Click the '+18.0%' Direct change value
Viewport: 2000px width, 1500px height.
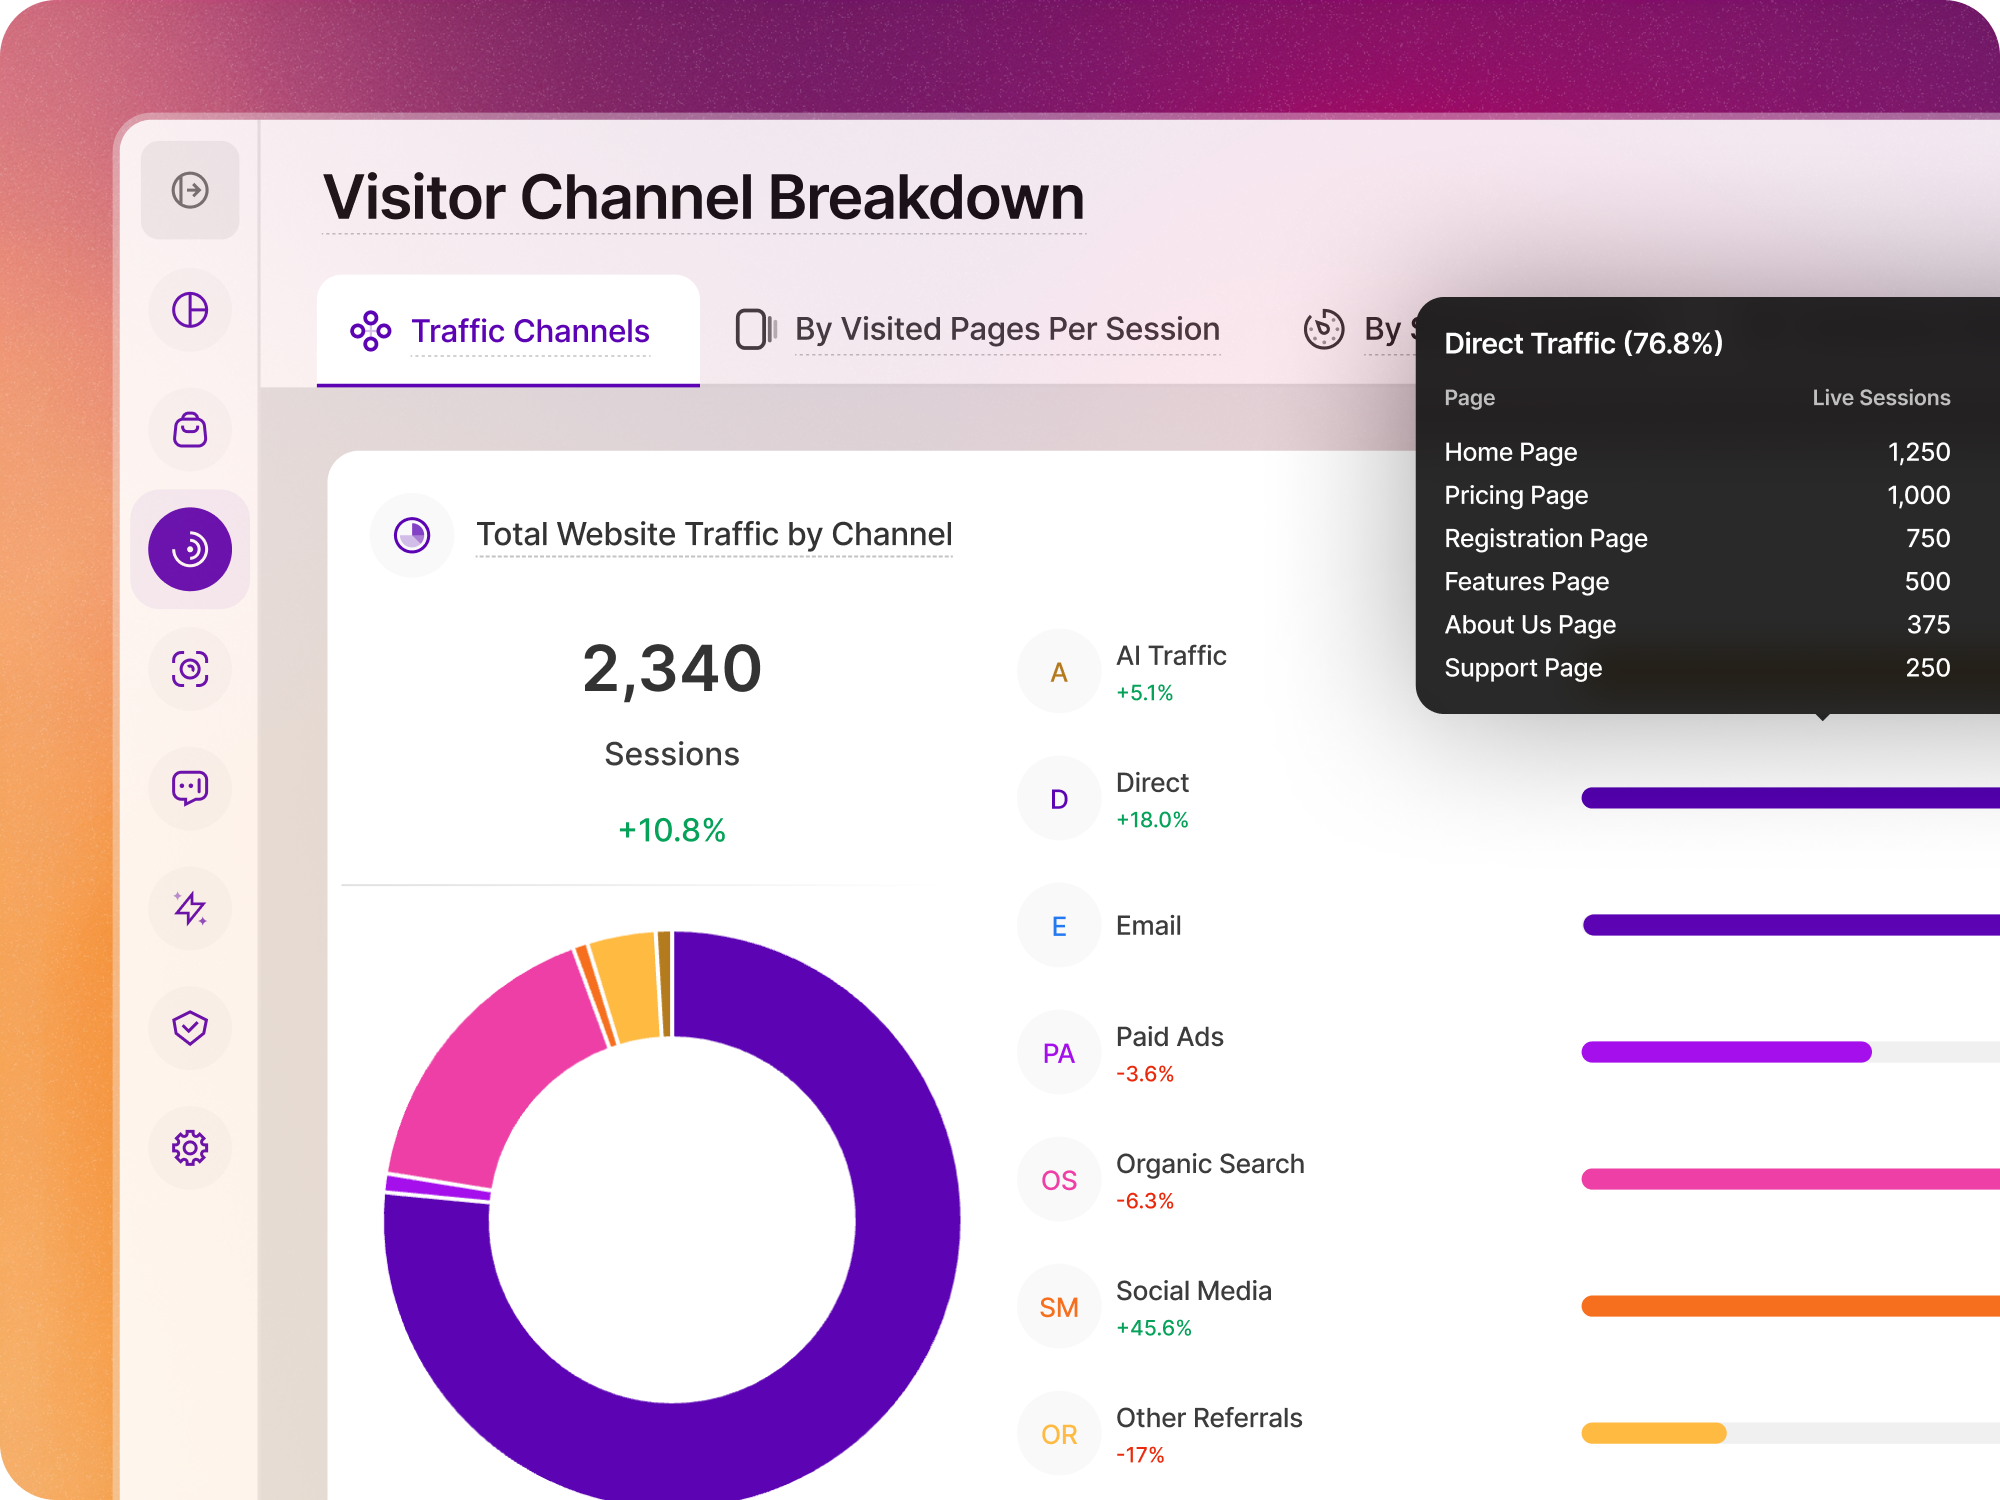point(1152,820)
